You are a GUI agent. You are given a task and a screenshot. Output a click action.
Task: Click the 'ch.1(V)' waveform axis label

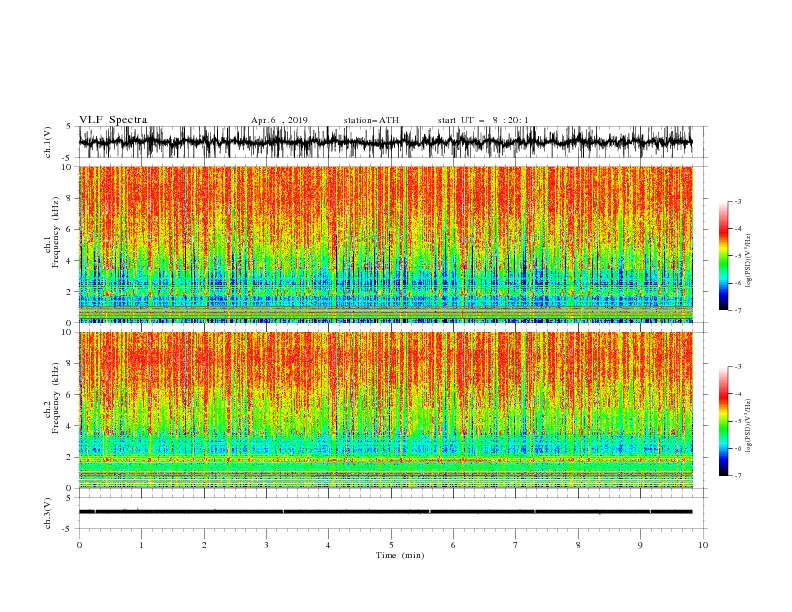[x=48, y=142]
